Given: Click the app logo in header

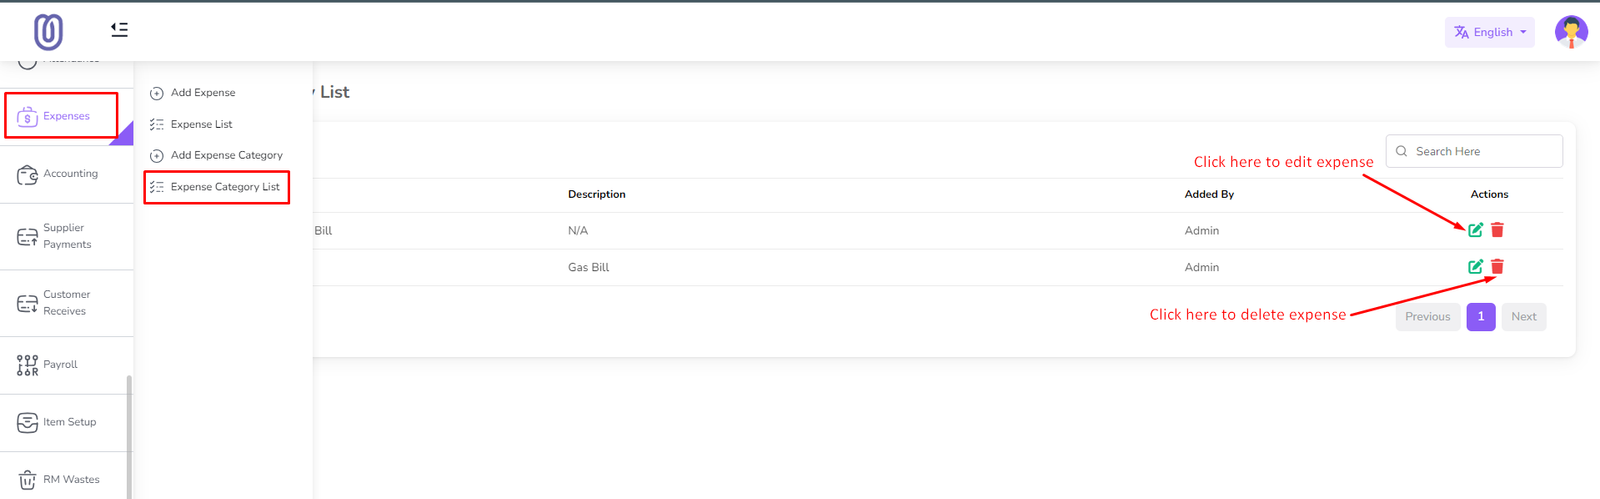Looking at the screenshot, I should [x=48, y=32].
